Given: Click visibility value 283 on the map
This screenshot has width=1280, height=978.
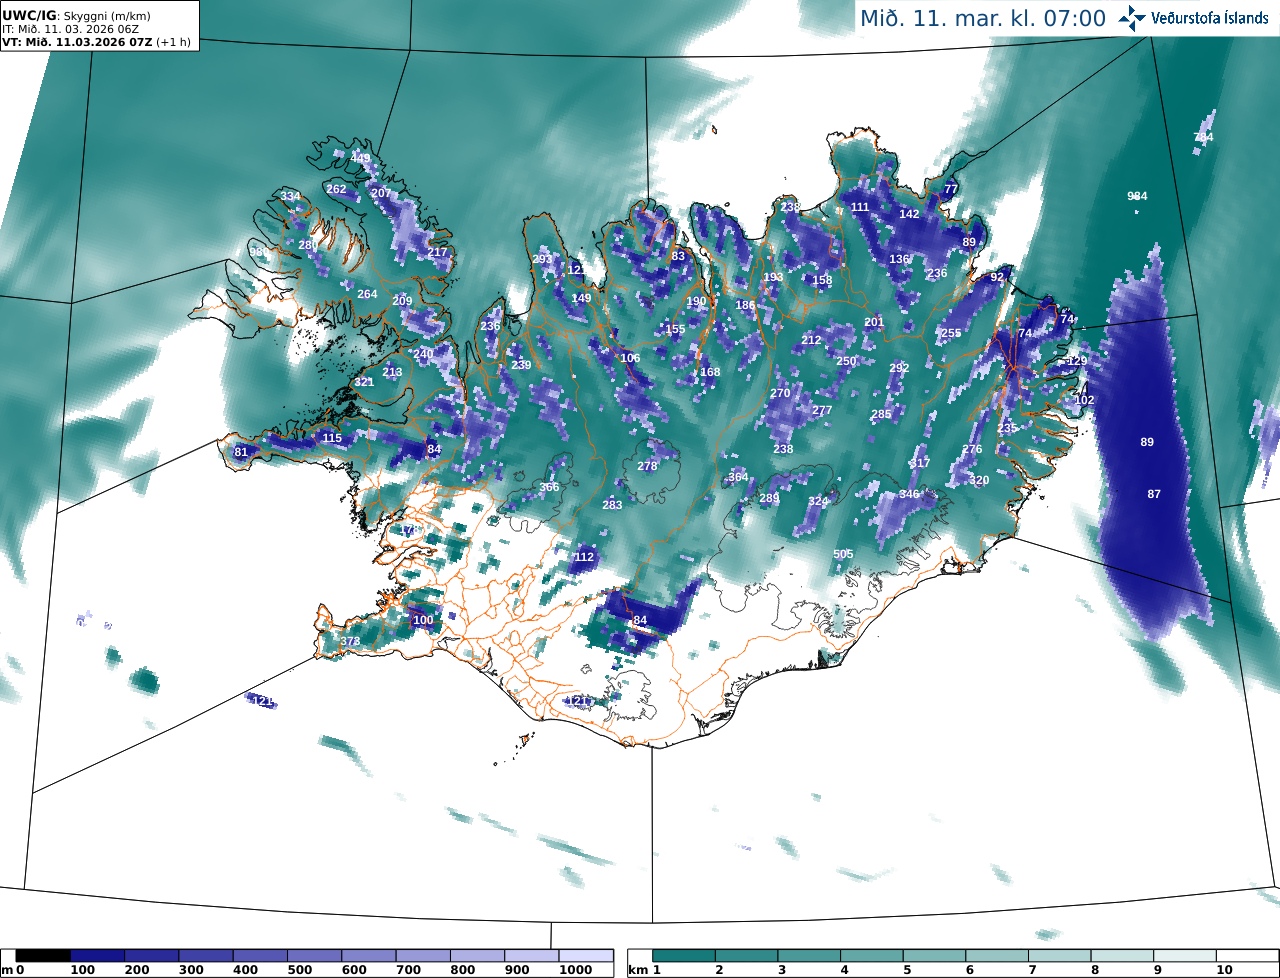Looking at the screenshot, I should [612, 505].
